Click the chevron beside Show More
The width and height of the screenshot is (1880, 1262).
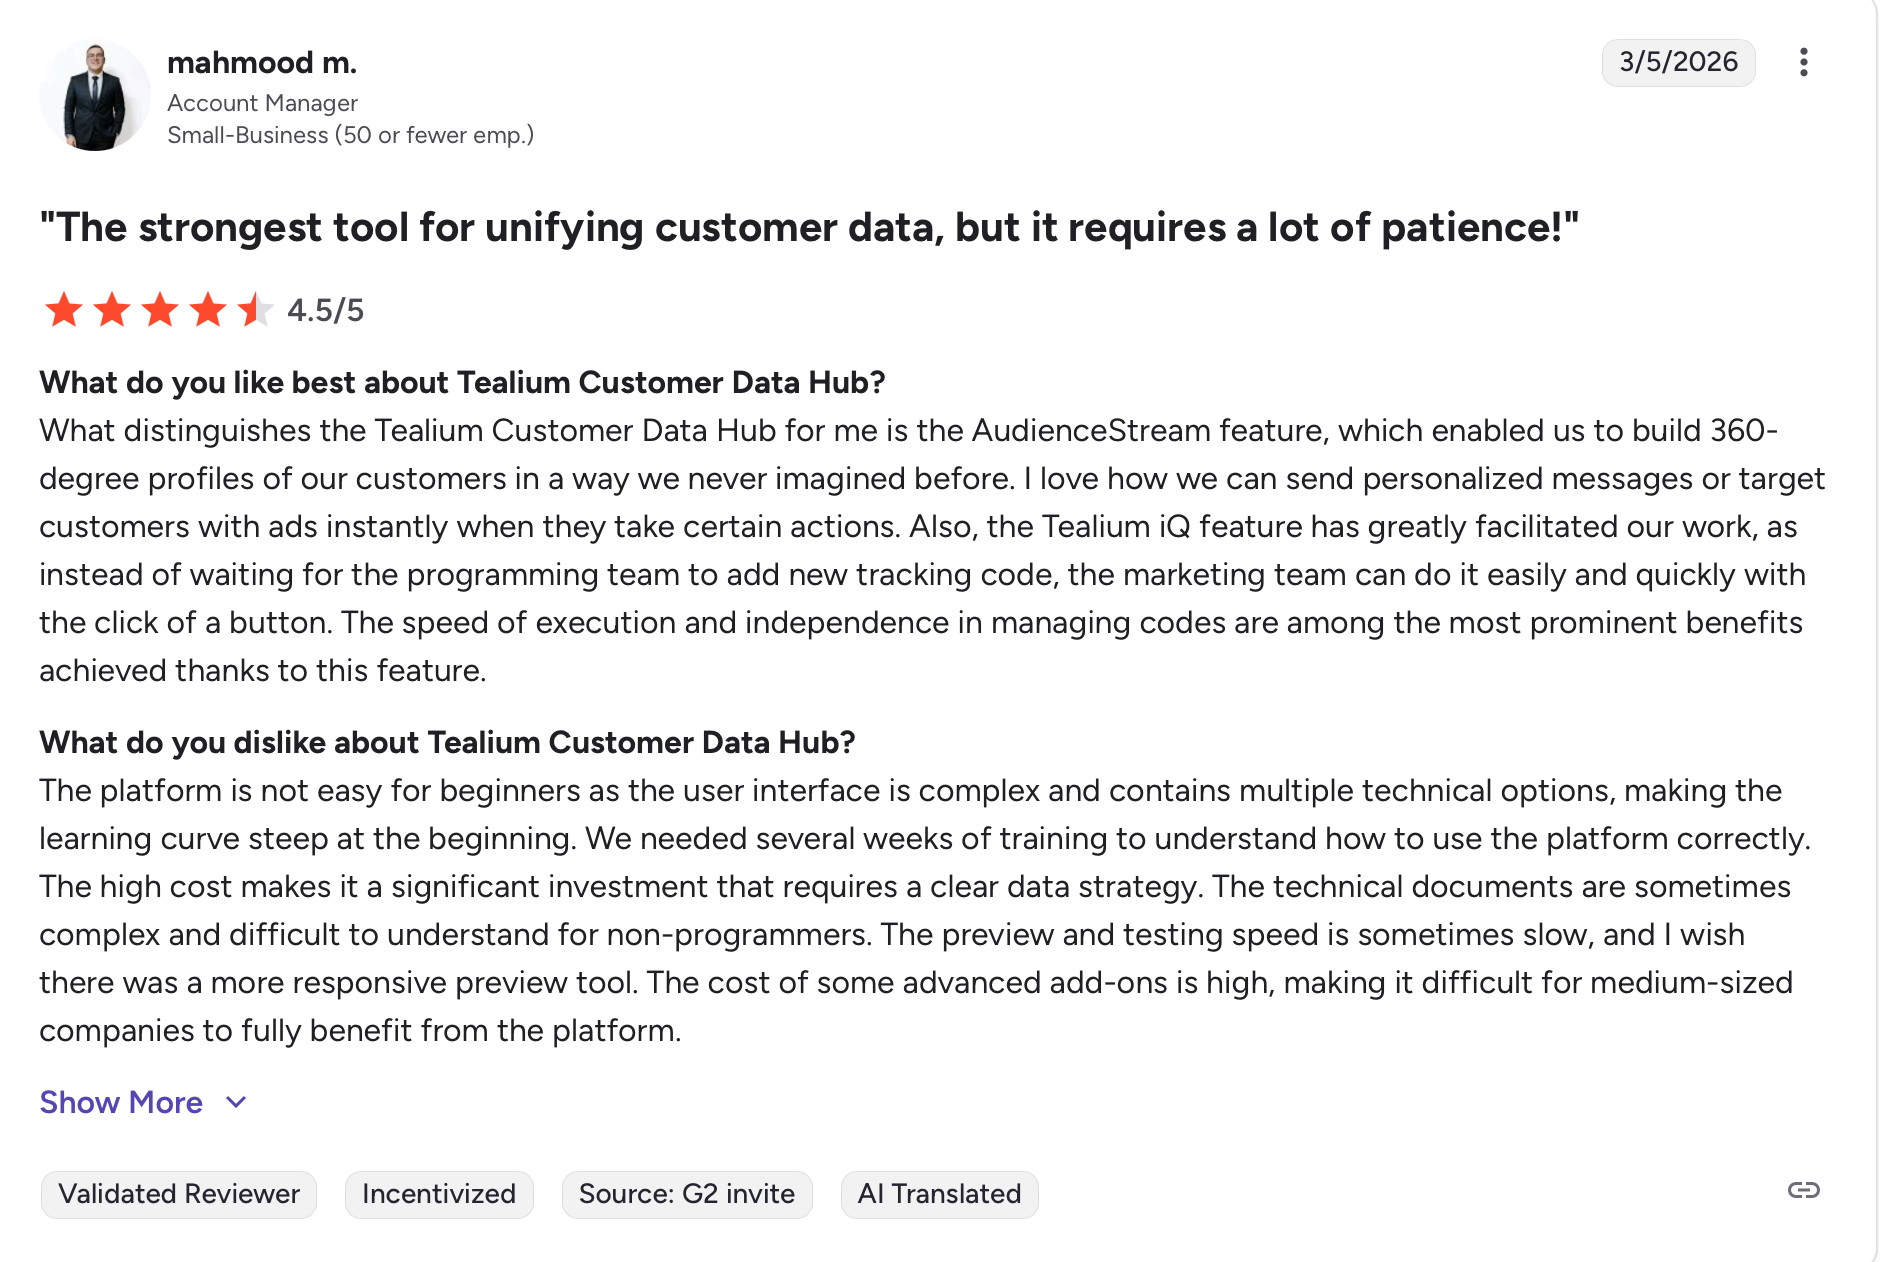(236, 1102)
